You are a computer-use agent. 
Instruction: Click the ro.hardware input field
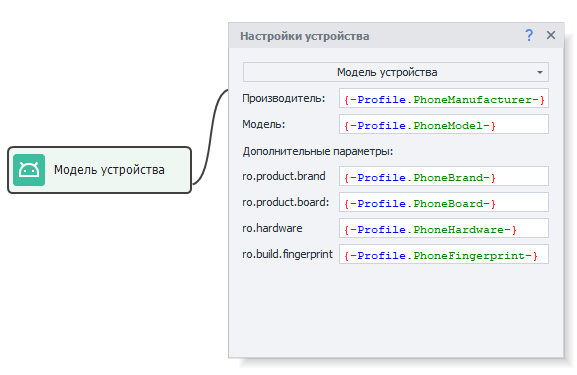pos(444,228)
